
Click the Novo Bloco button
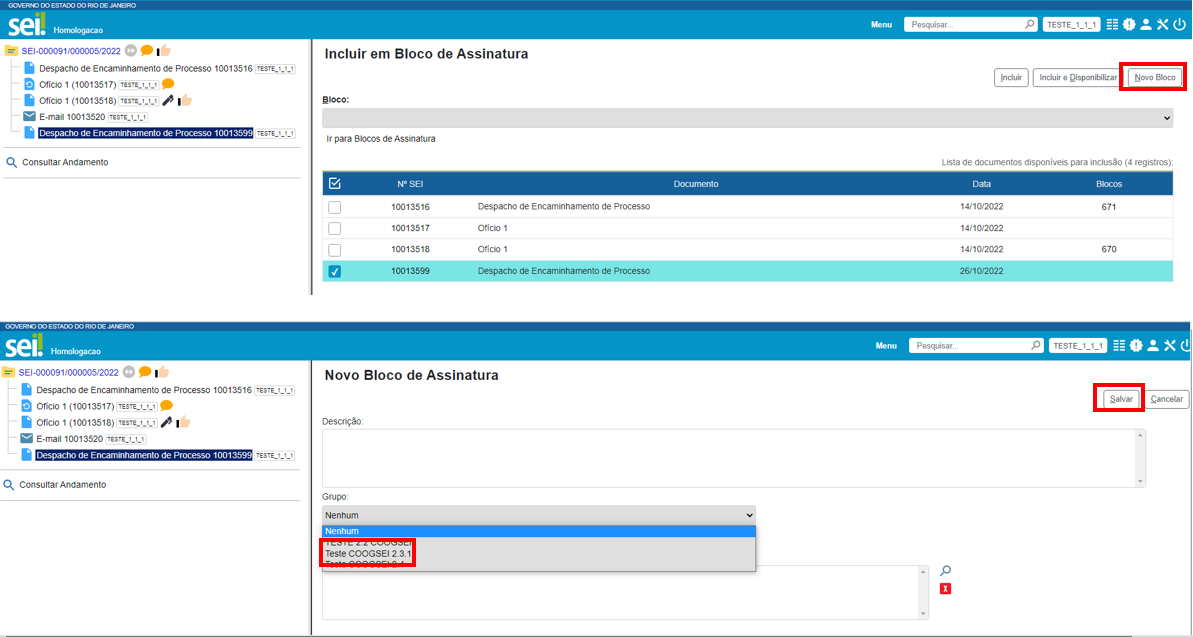[1154, 77]
